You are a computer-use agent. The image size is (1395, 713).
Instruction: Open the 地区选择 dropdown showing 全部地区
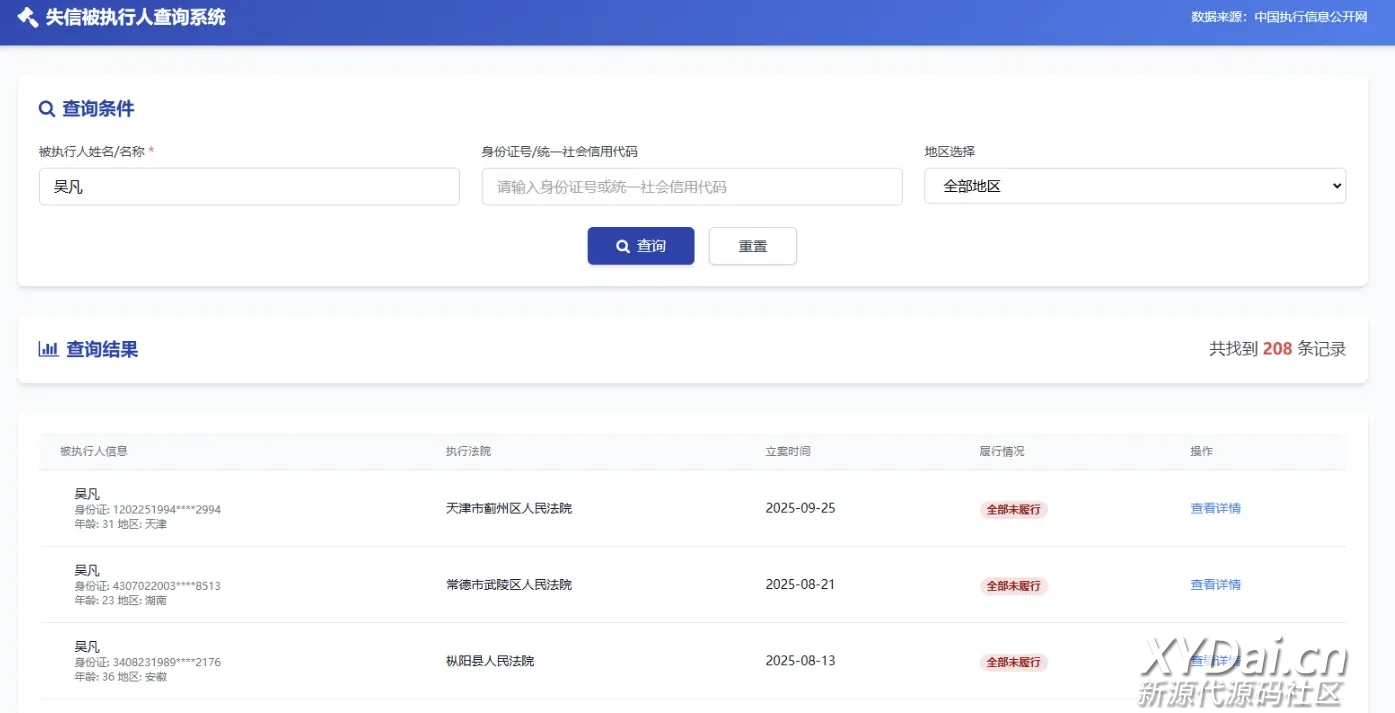coord(1134,186)
